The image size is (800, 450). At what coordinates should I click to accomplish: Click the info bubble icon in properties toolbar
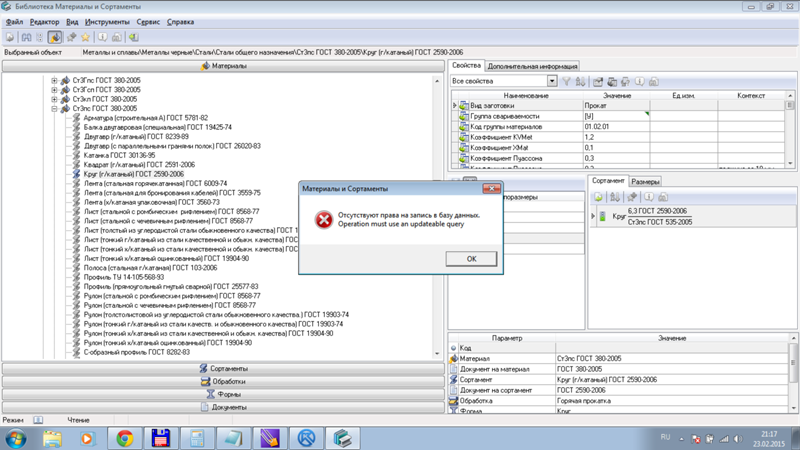[x=639, y=82]
